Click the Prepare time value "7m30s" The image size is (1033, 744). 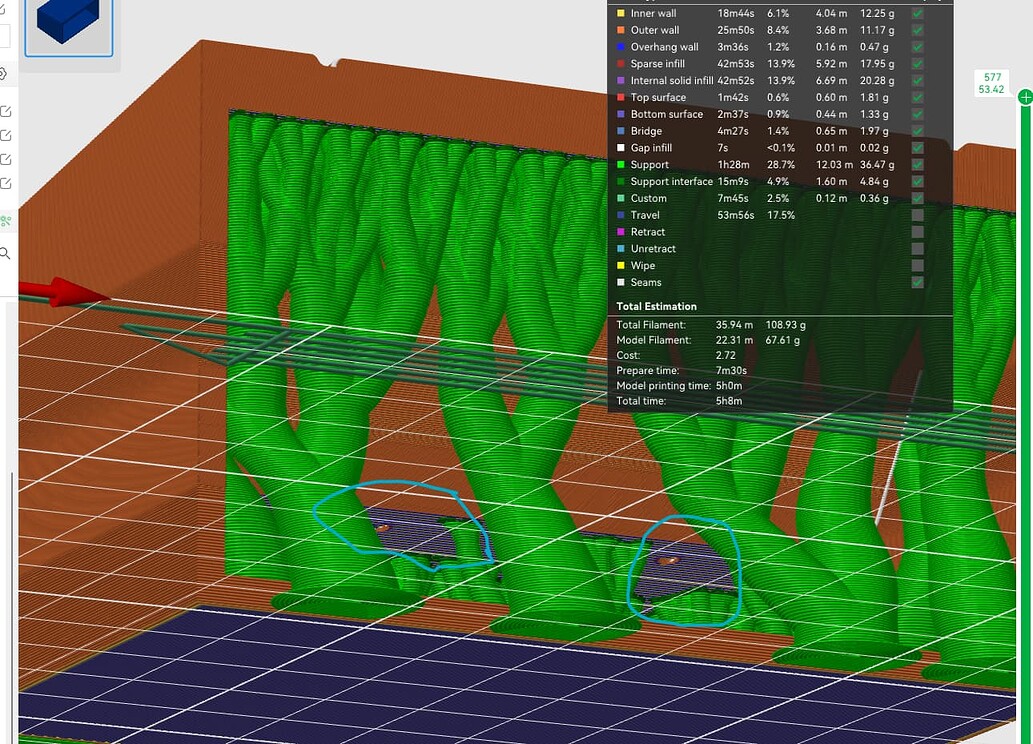(x=731, y=370)
